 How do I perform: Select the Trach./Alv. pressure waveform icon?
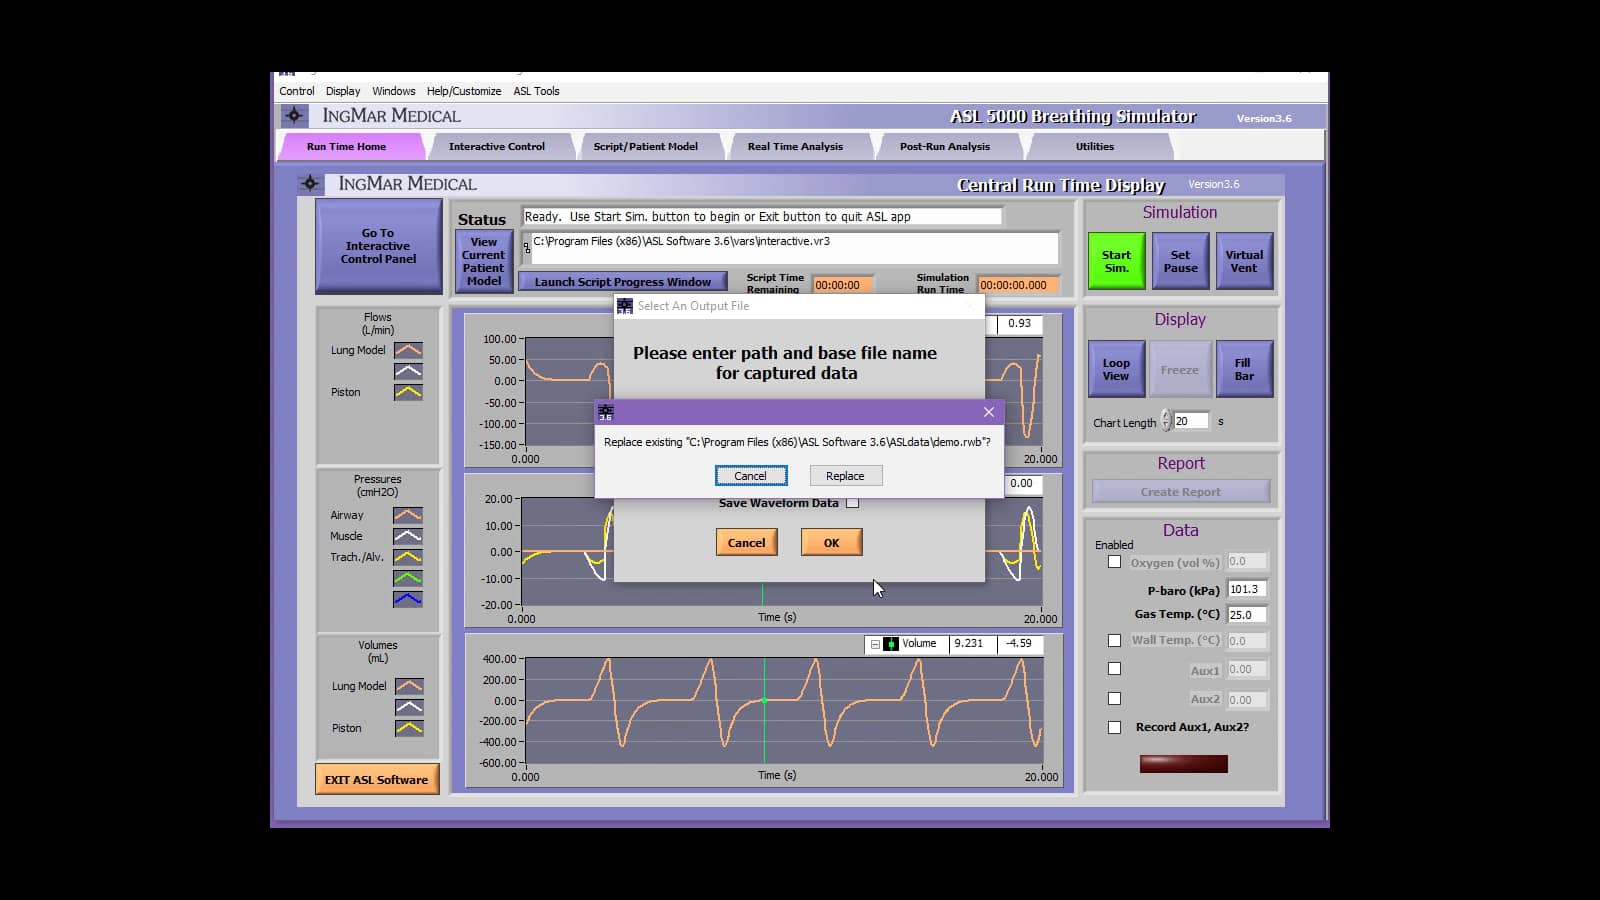408,557
